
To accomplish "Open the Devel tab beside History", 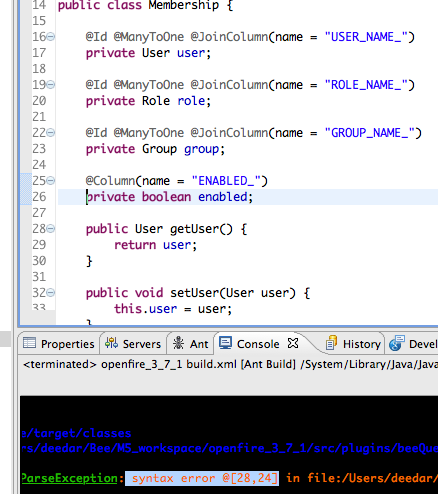I will 413,344.
